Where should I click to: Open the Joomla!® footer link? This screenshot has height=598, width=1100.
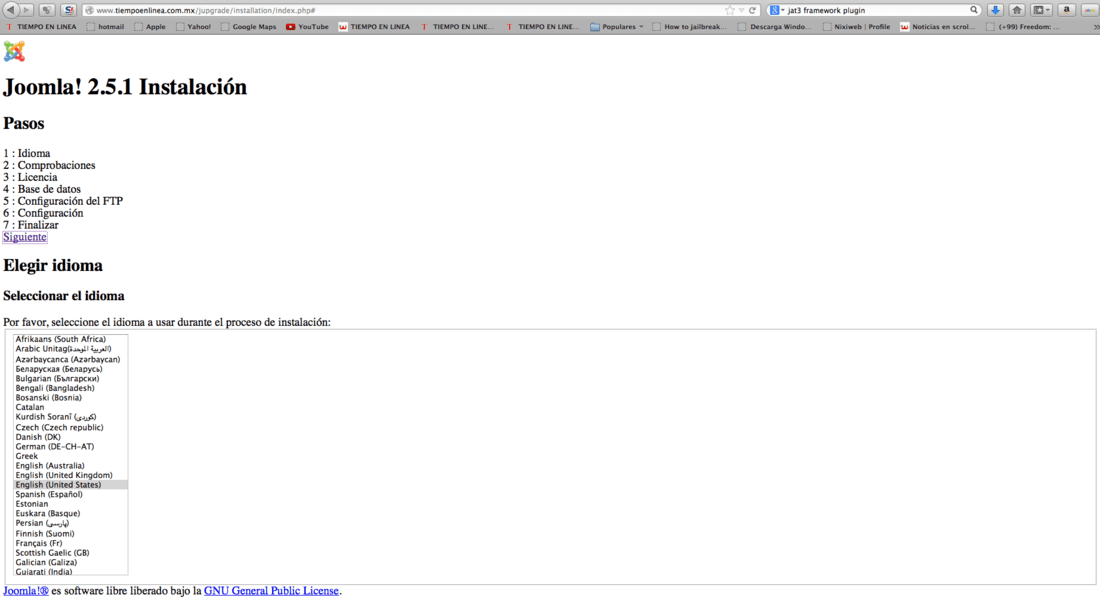pyautogui.click(x=26, y=591)
